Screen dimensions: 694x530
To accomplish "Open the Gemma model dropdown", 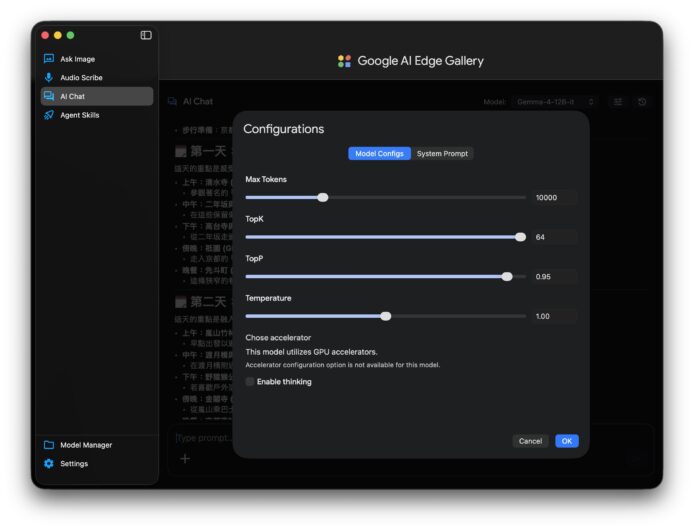I will [555, 102].
